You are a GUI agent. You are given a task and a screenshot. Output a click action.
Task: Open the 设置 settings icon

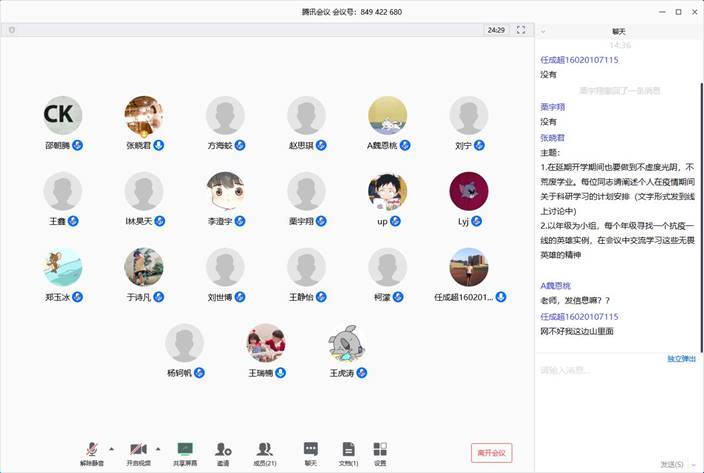point(380,451)
